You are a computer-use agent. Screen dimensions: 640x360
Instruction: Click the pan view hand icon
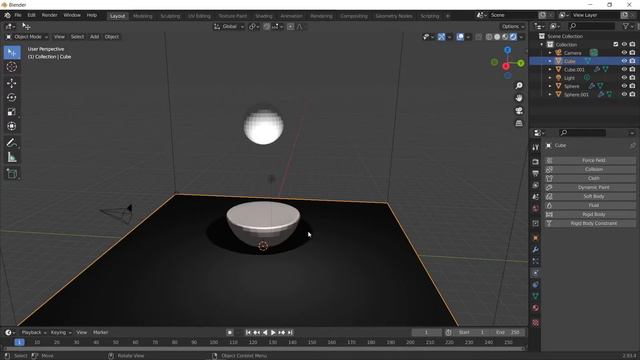519,98
